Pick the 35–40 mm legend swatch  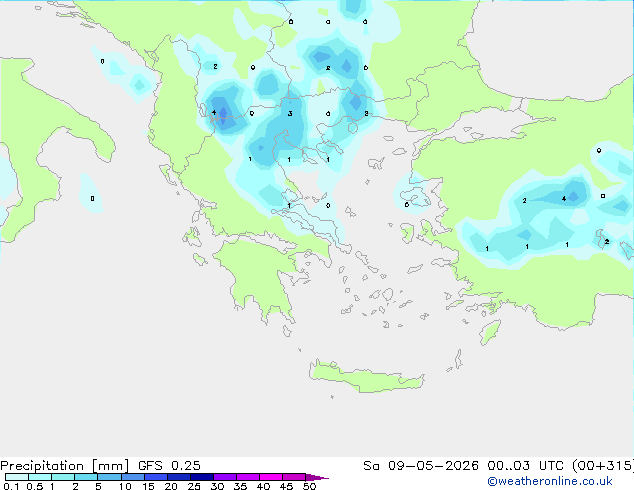click(247, 477)
